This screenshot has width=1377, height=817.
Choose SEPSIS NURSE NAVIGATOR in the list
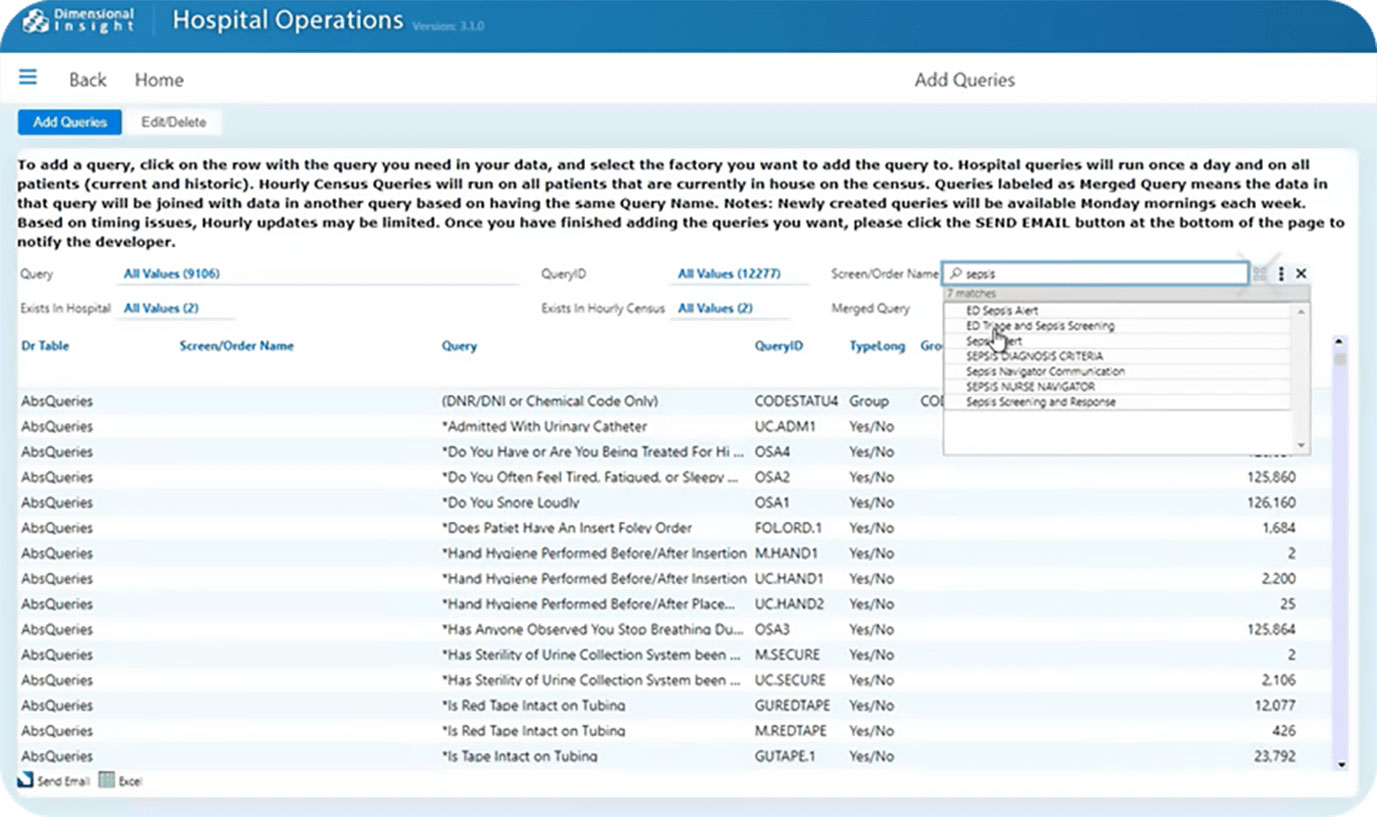(1030, 387)
